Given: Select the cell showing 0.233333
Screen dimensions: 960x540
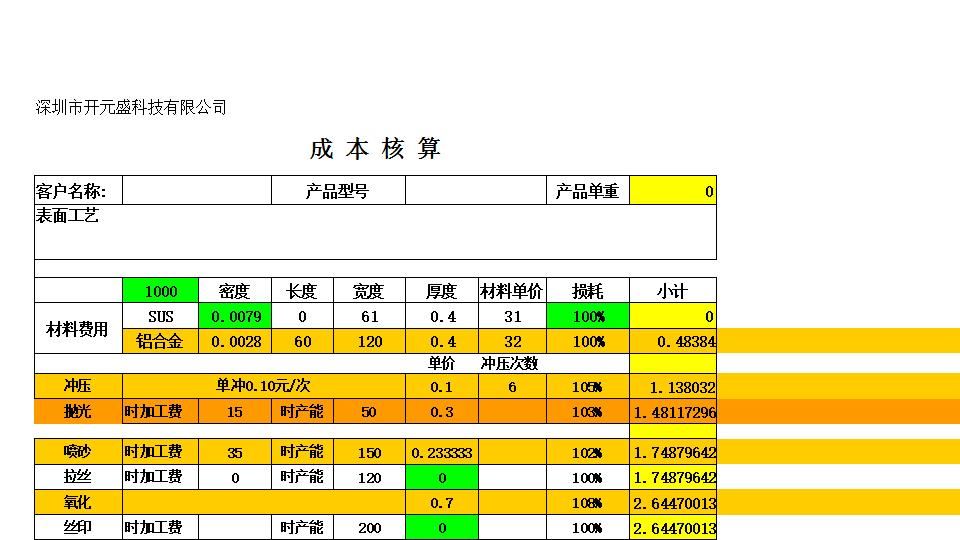Looking at the screenshot, I should pyautogui.click(x=442, y=452).
